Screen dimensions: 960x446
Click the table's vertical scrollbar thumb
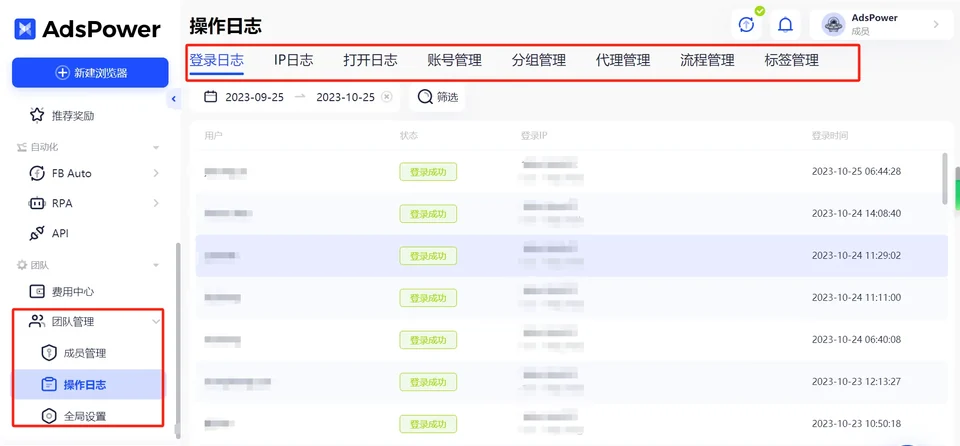[945, 178]
